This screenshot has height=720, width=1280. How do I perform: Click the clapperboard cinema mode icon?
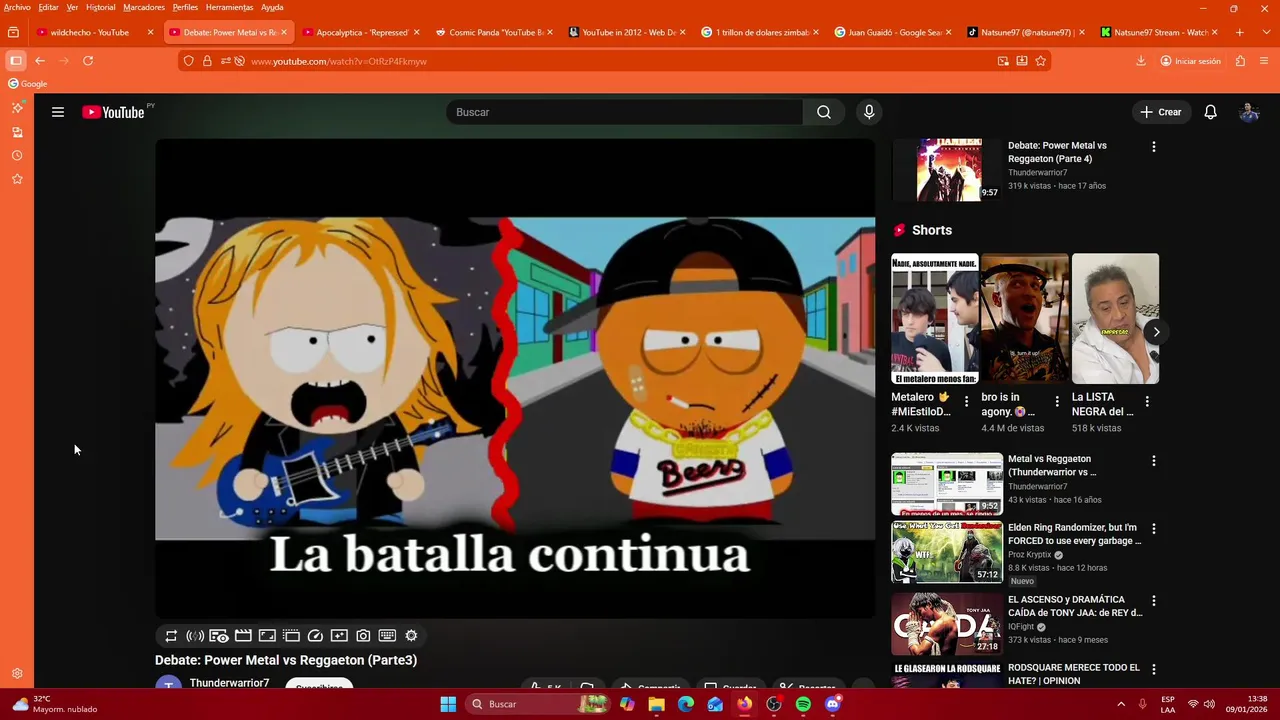[243, 636]
